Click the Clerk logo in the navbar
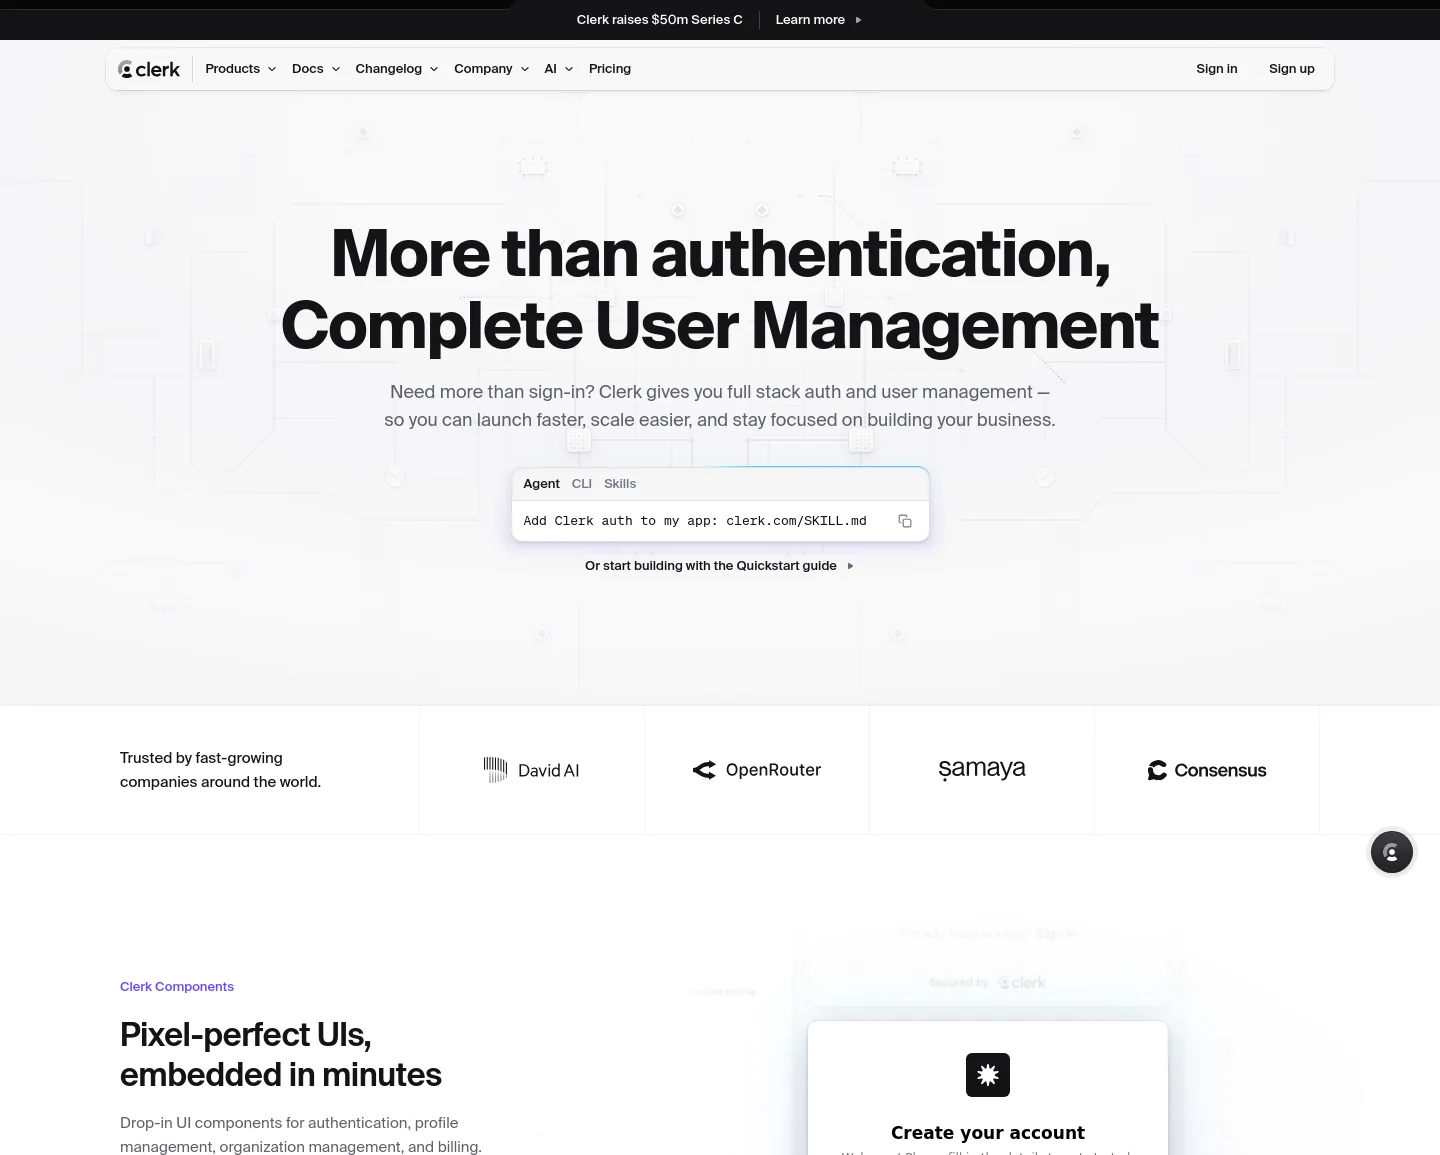This screenshot has width=1440, height=1155. pos(149,69)
